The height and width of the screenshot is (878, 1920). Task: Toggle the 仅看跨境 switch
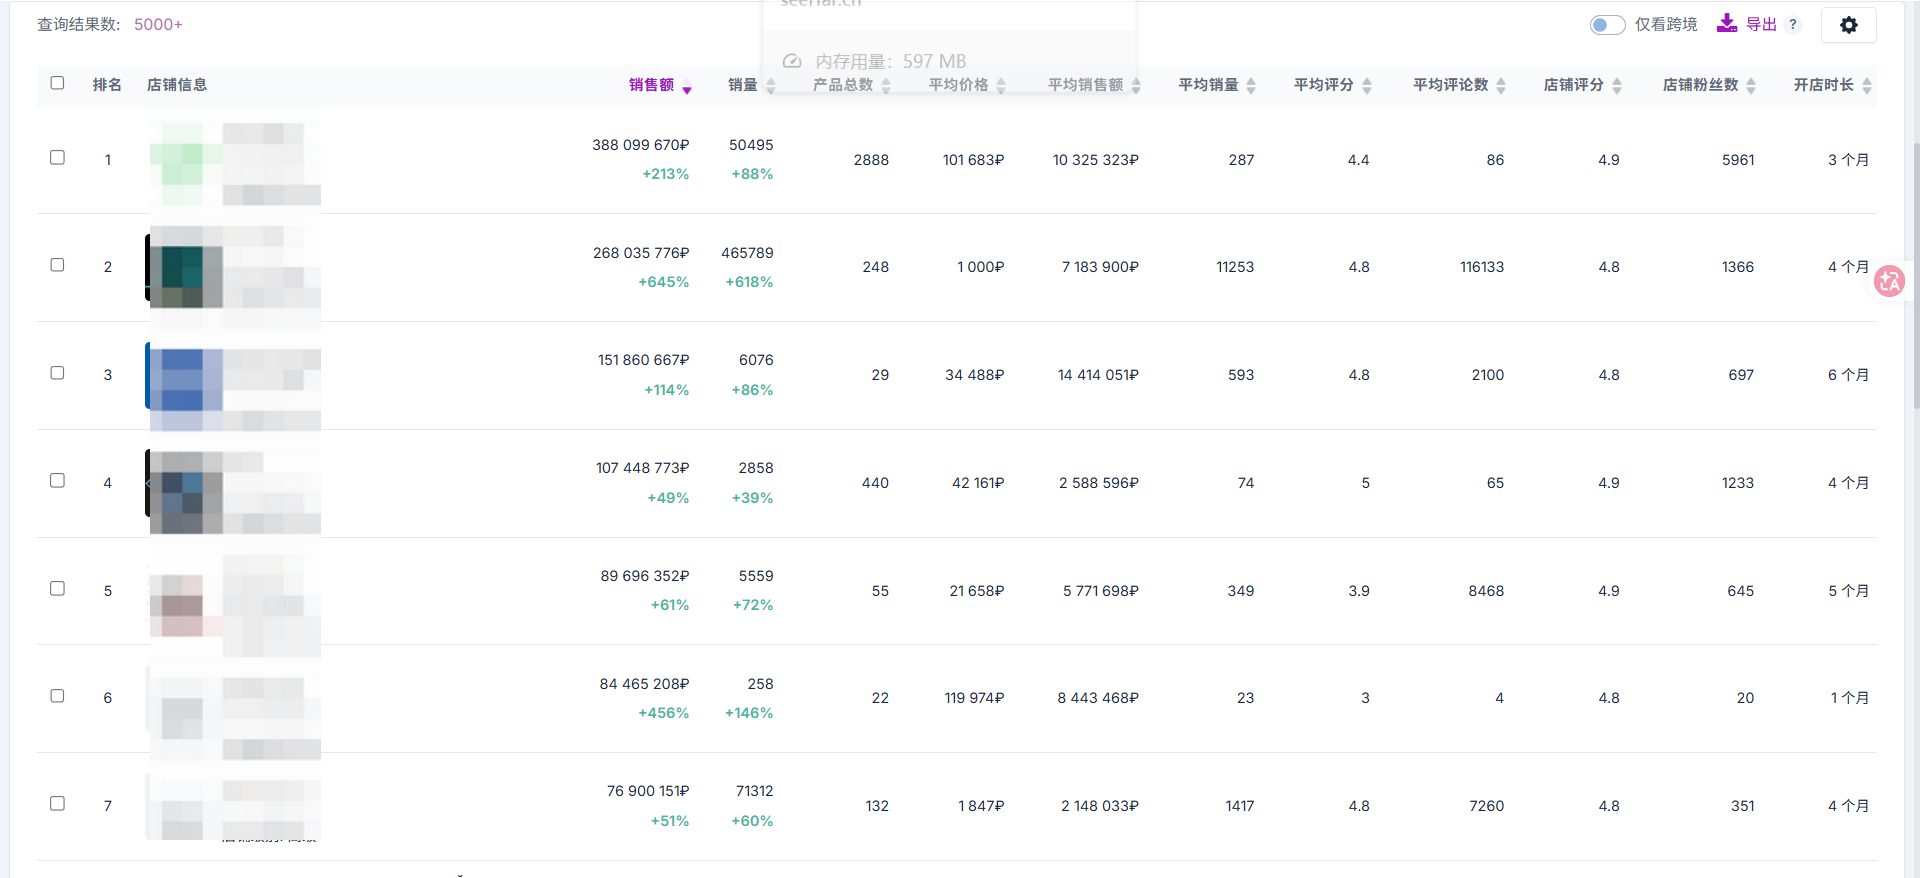tap(1607, 25)
